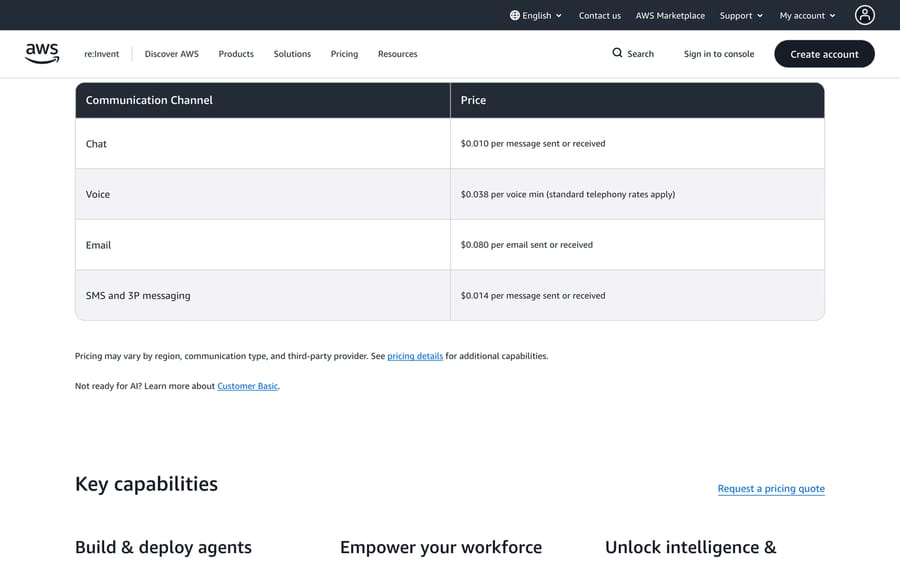Click the Search label in navigation
The height and width of the screenshot is (563, 900).
pos(641,54)
